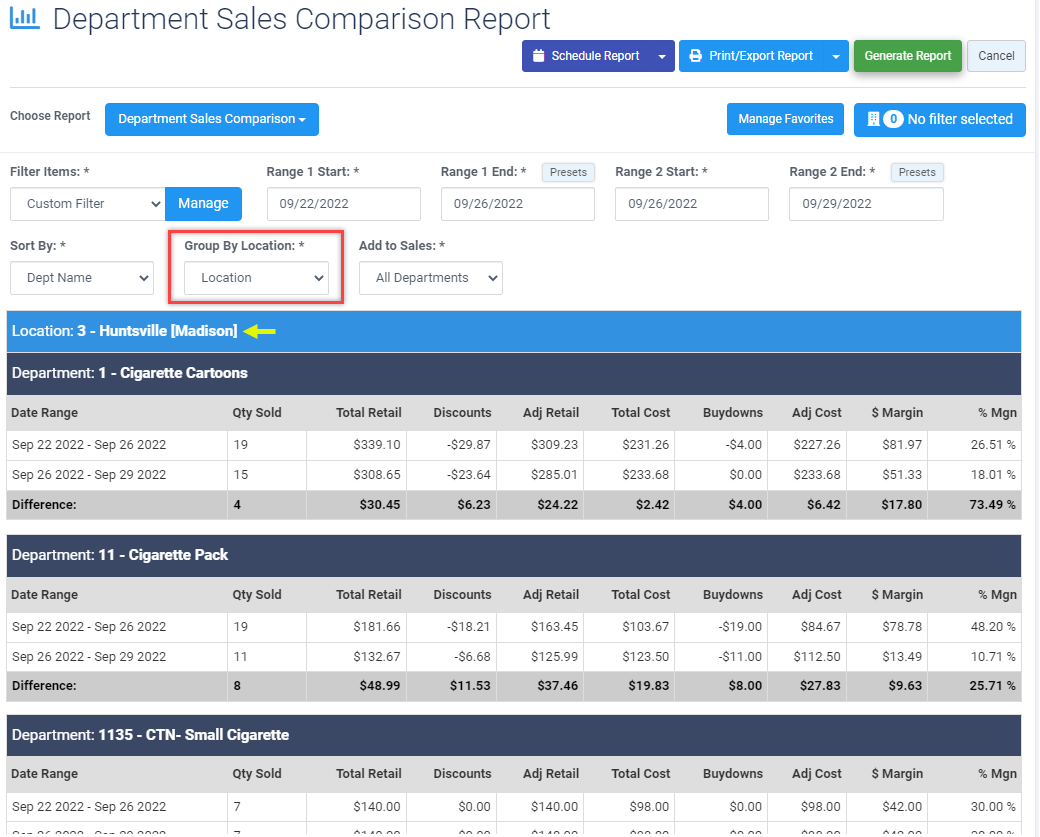Click the Total Cost value $231.26
The image size is (1040, 837).
coord(645,445)
